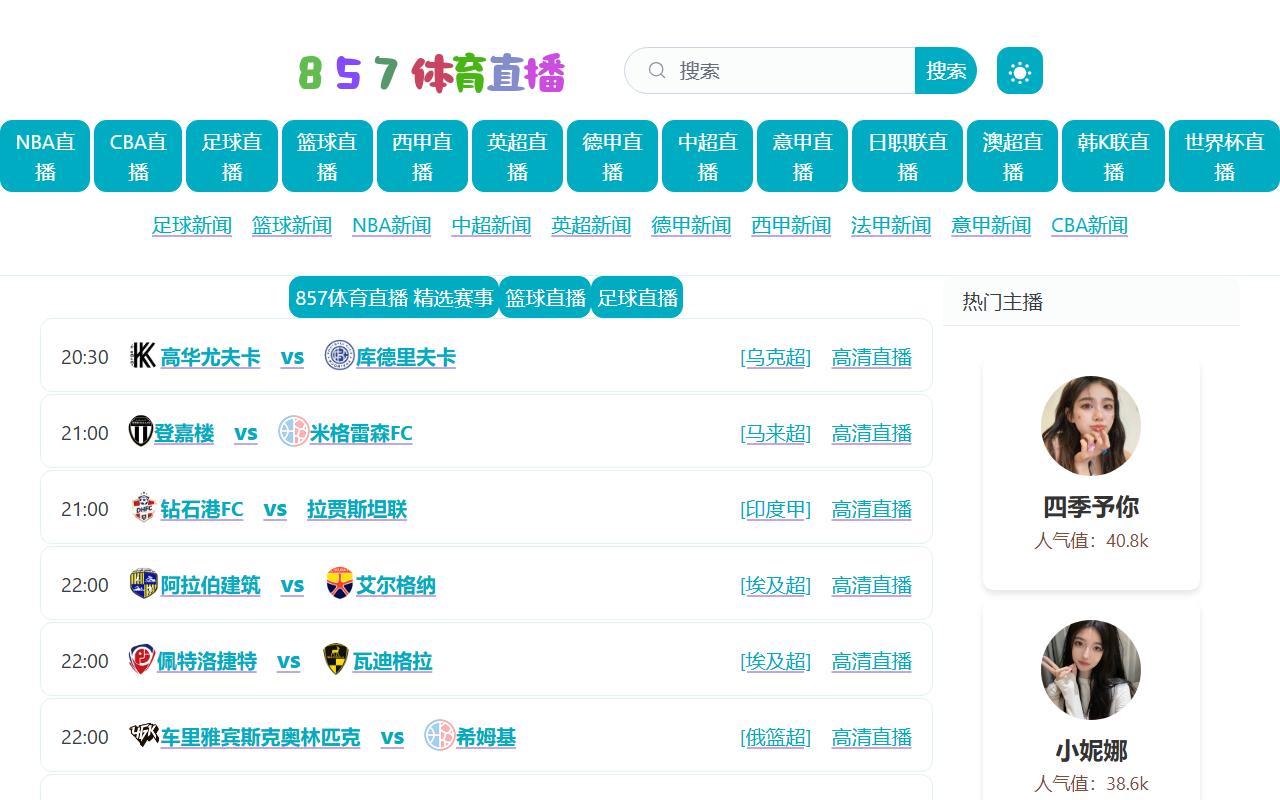Open 中超直播 category
This screenshot has width=1280, height=800.
tap(707, 156)
